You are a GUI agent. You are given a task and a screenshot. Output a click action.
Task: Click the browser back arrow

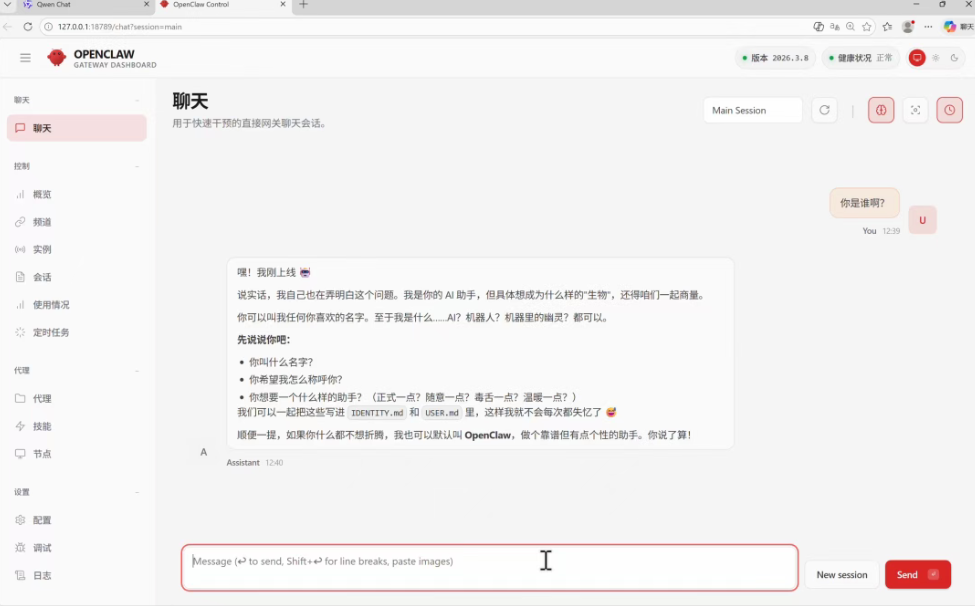point(7,27)
